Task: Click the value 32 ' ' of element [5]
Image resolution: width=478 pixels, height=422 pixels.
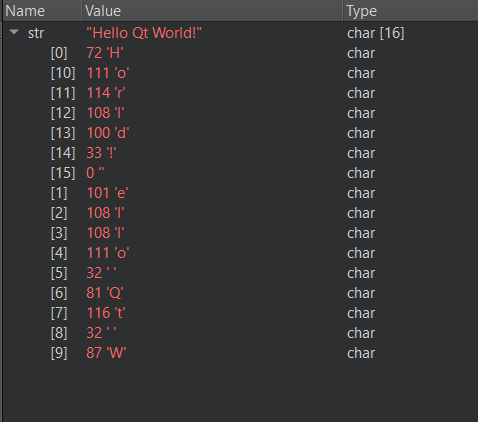Action: coord(101,273)
